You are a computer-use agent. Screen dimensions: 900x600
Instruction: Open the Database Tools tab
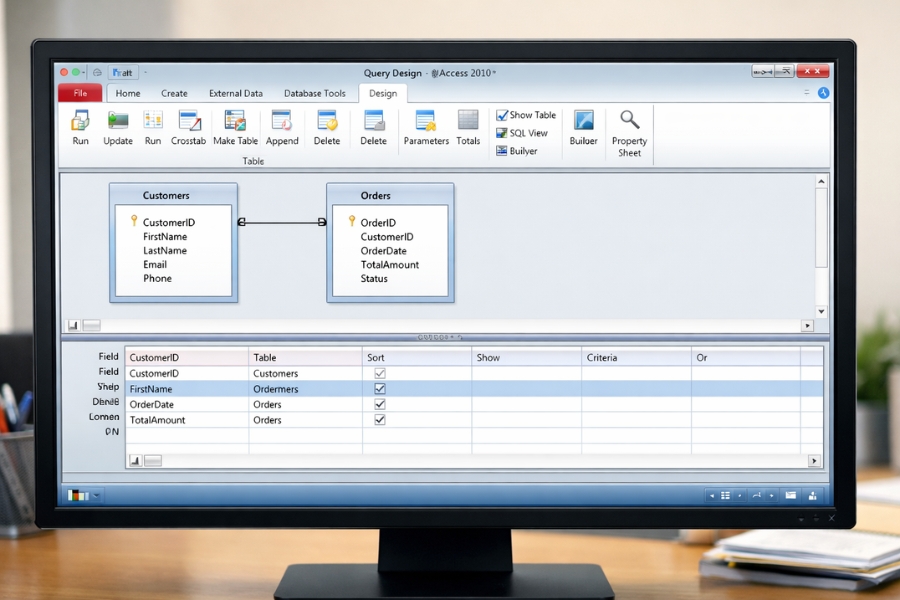315,93
